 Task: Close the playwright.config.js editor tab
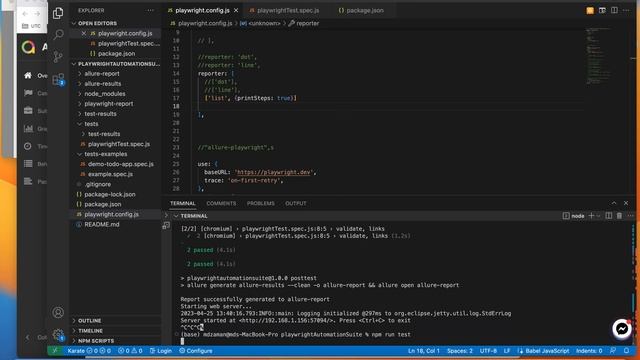pyautogui.click(x=236, y=10)
